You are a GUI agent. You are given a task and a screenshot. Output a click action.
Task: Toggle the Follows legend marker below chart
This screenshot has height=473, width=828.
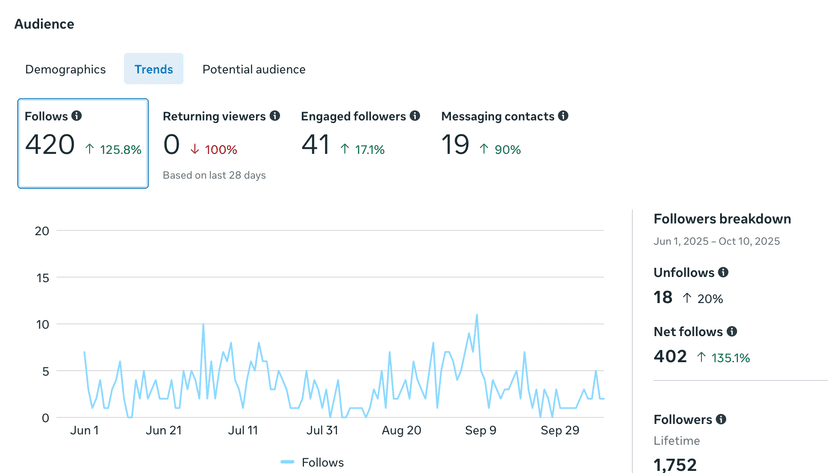pos(287,462)
